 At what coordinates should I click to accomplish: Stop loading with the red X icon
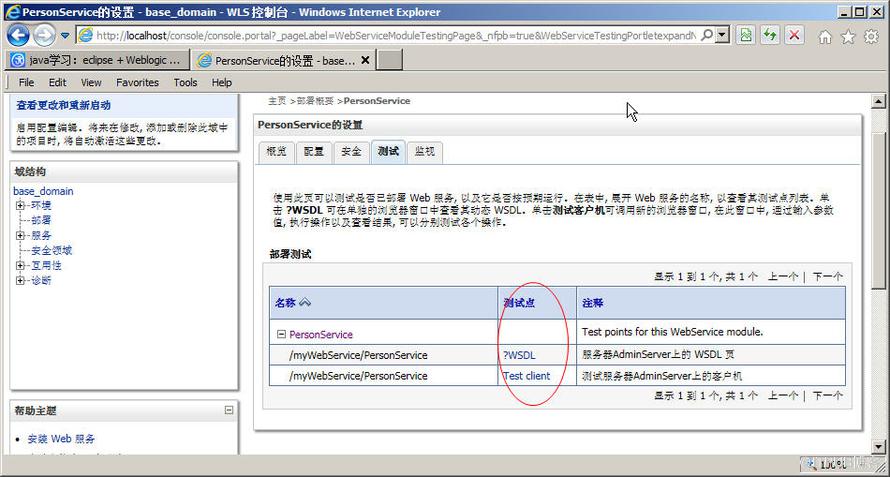(794, 36)
